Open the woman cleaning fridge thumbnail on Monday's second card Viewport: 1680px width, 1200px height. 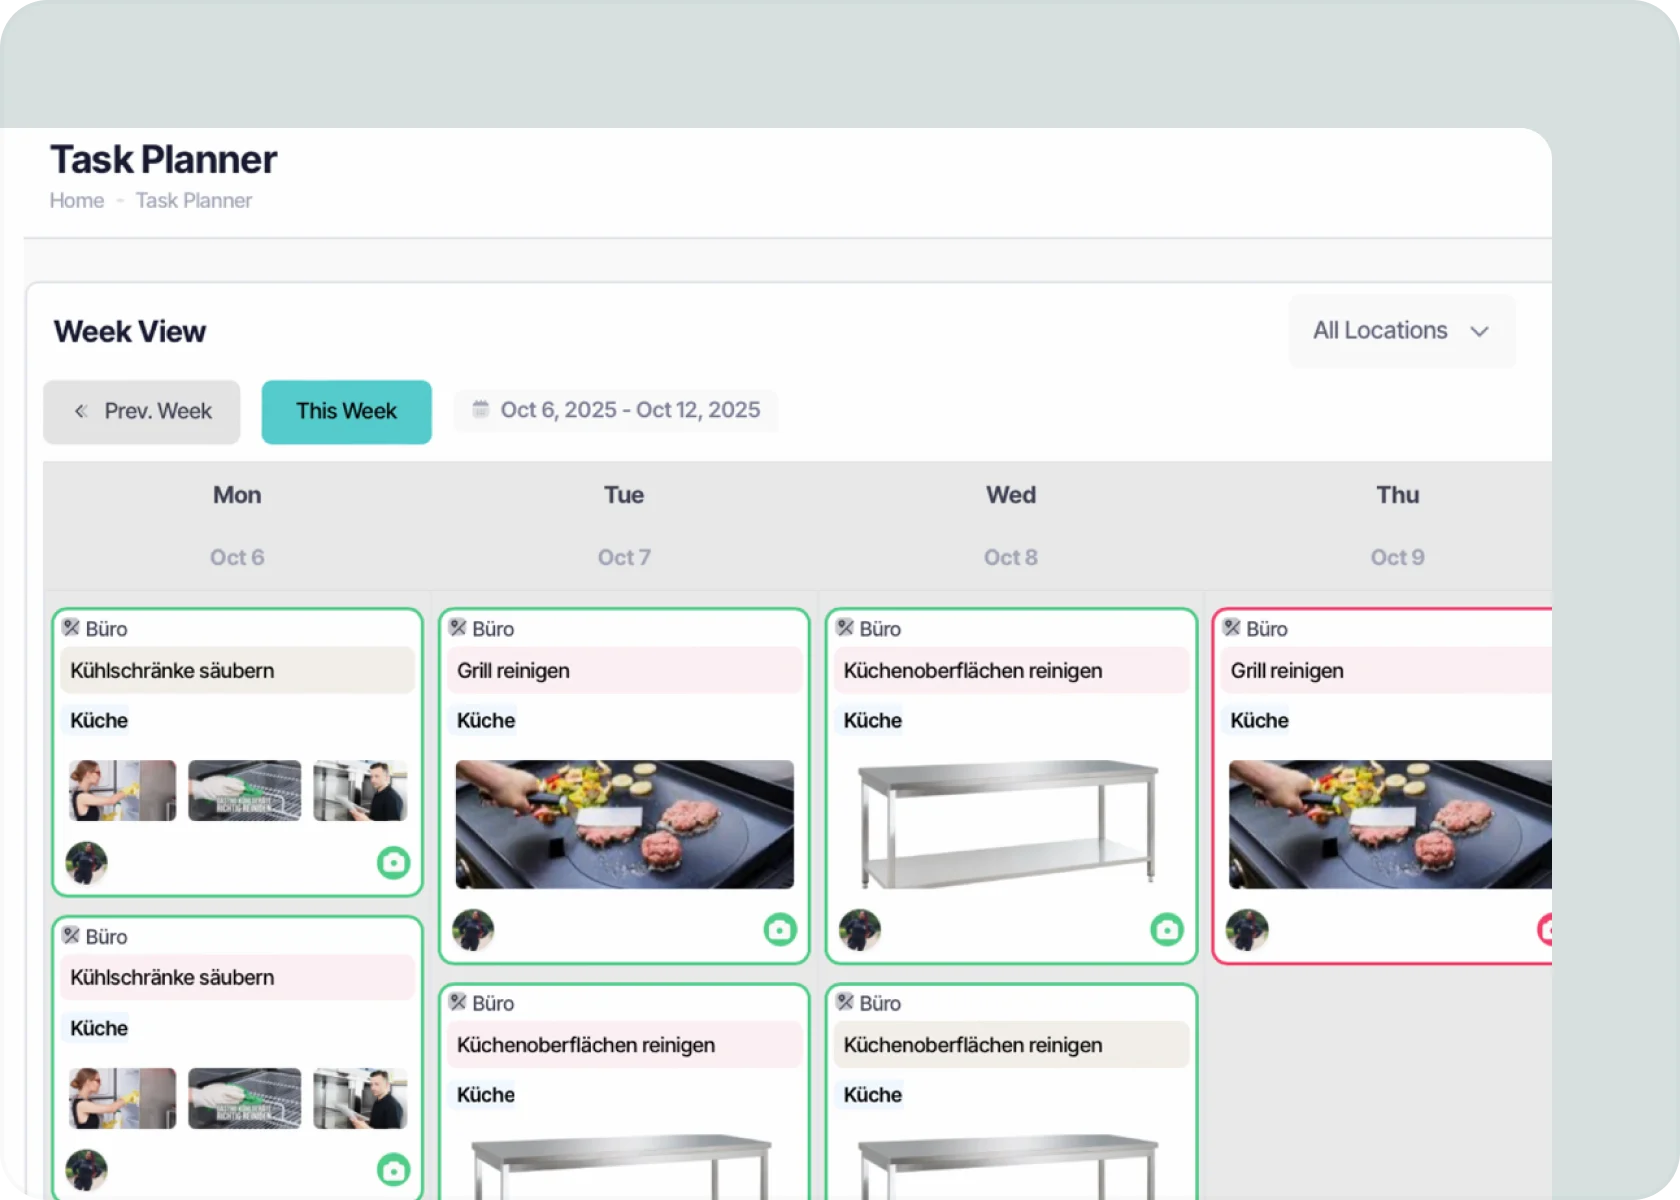[122, 1098]
